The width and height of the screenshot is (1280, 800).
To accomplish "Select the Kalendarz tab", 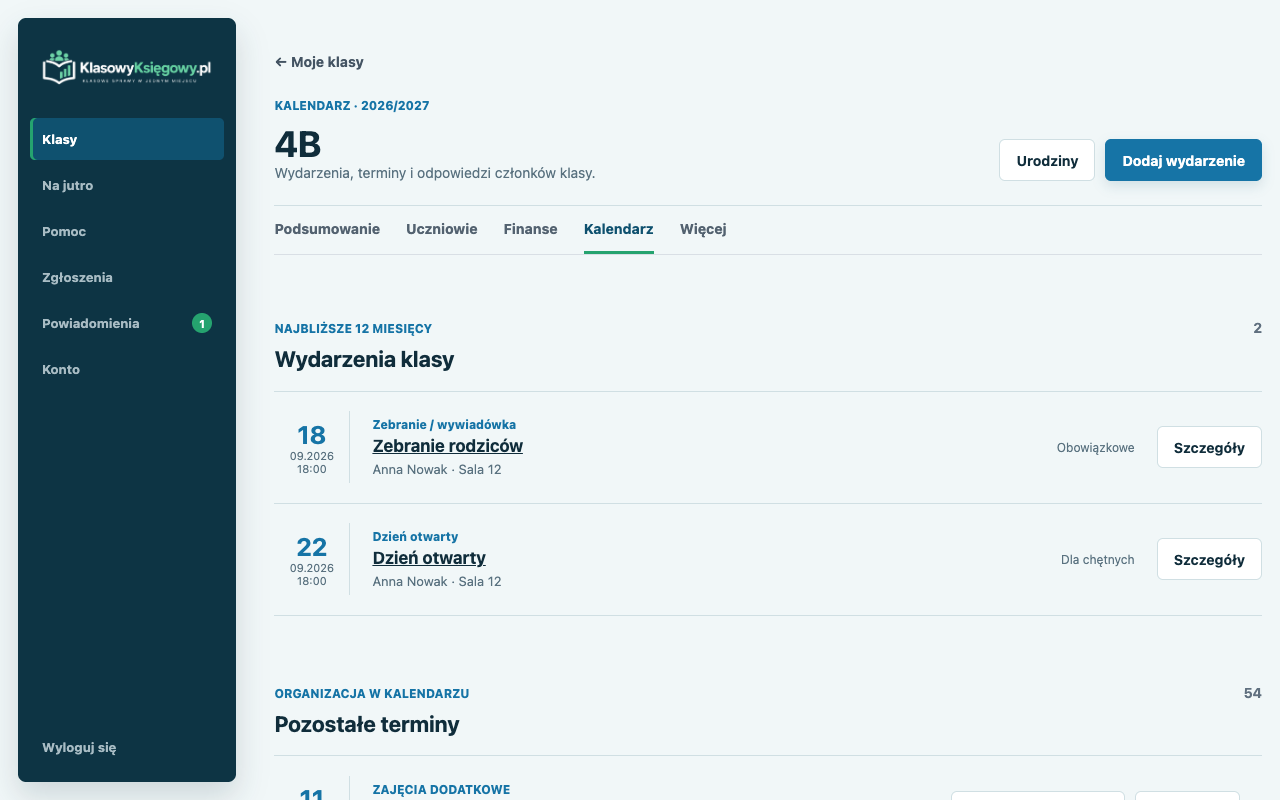I will tap(619, 229).
